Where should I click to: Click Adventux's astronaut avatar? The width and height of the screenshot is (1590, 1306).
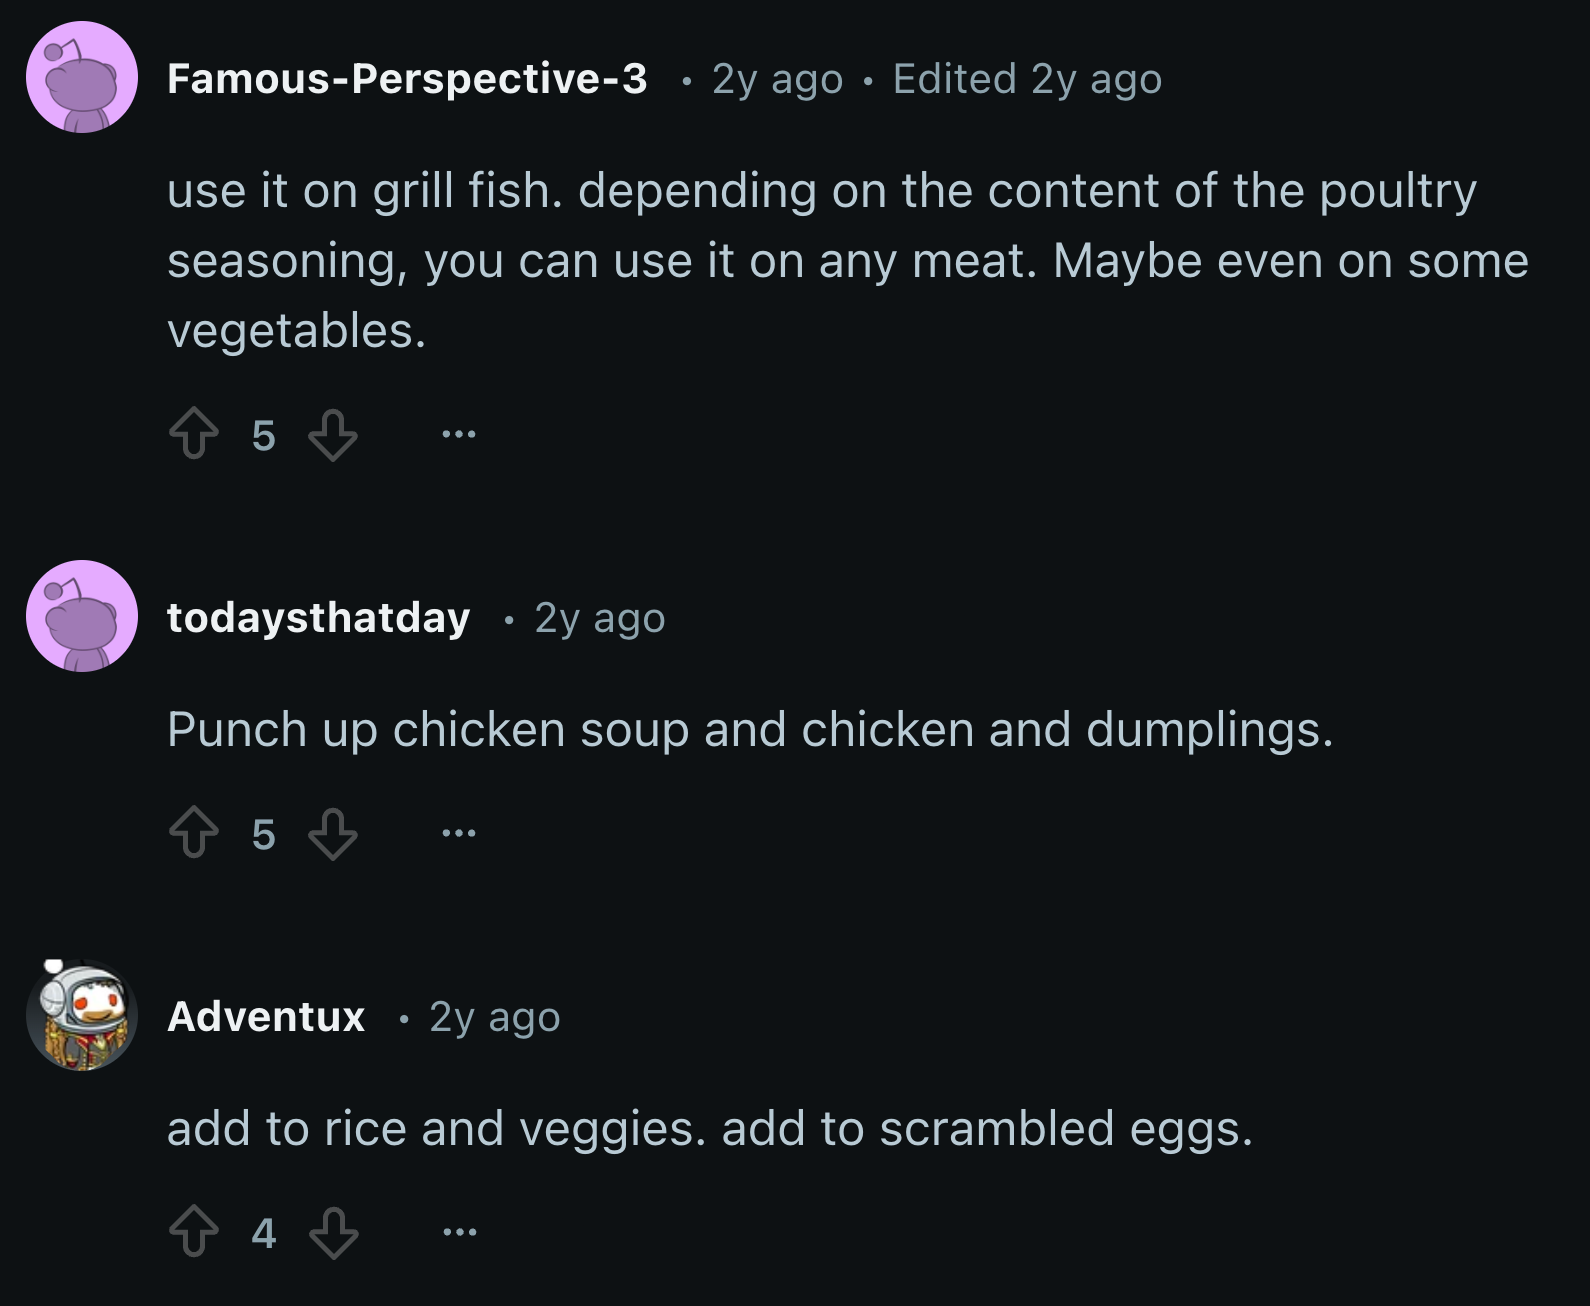(x=82, y=1015)
